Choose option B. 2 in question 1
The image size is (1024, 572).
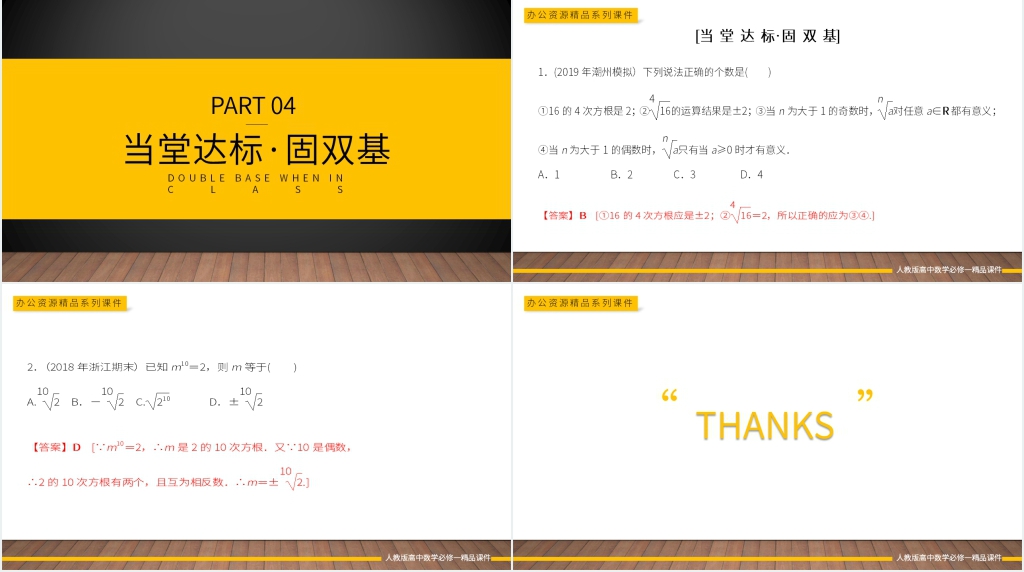[621, 174]
